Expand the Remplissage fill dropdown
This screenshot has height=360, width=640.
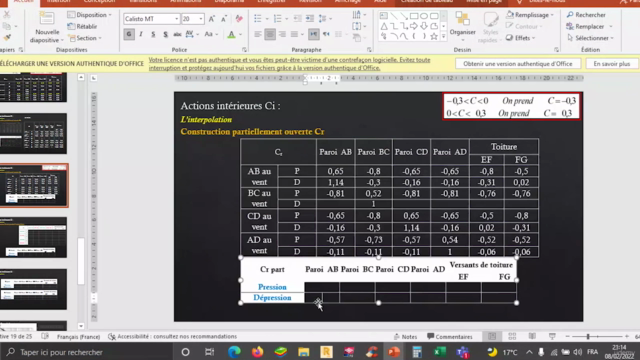(x=530, y=15)
